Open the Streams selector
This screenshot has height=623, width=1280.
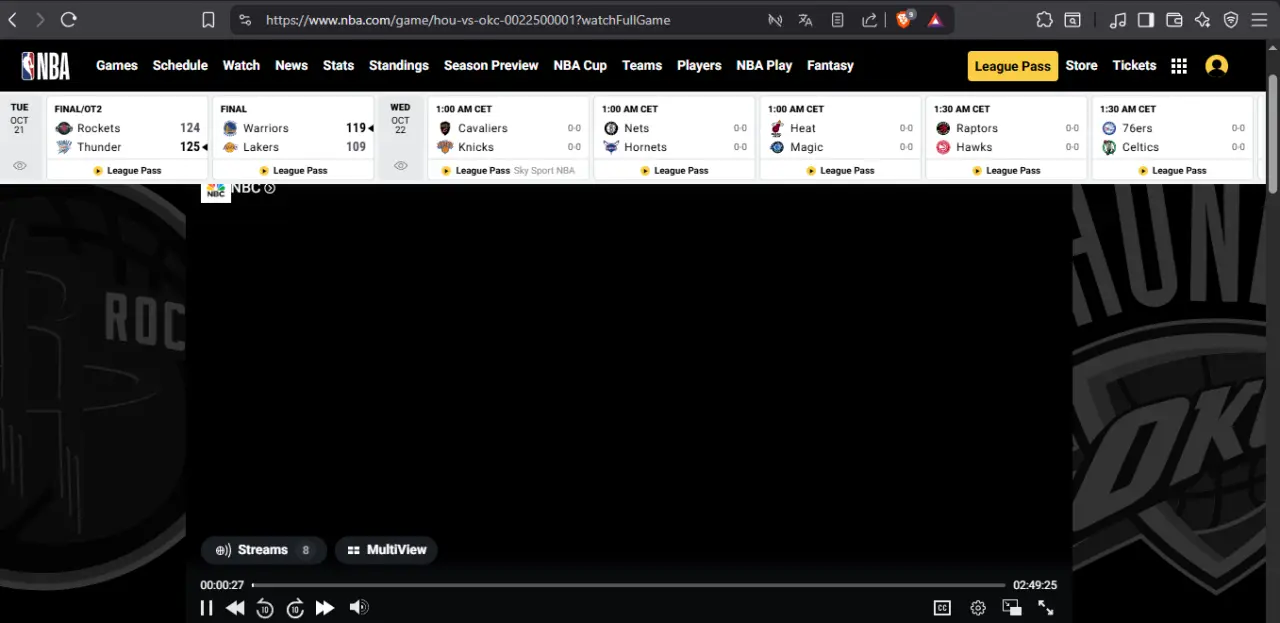point(264,550)
